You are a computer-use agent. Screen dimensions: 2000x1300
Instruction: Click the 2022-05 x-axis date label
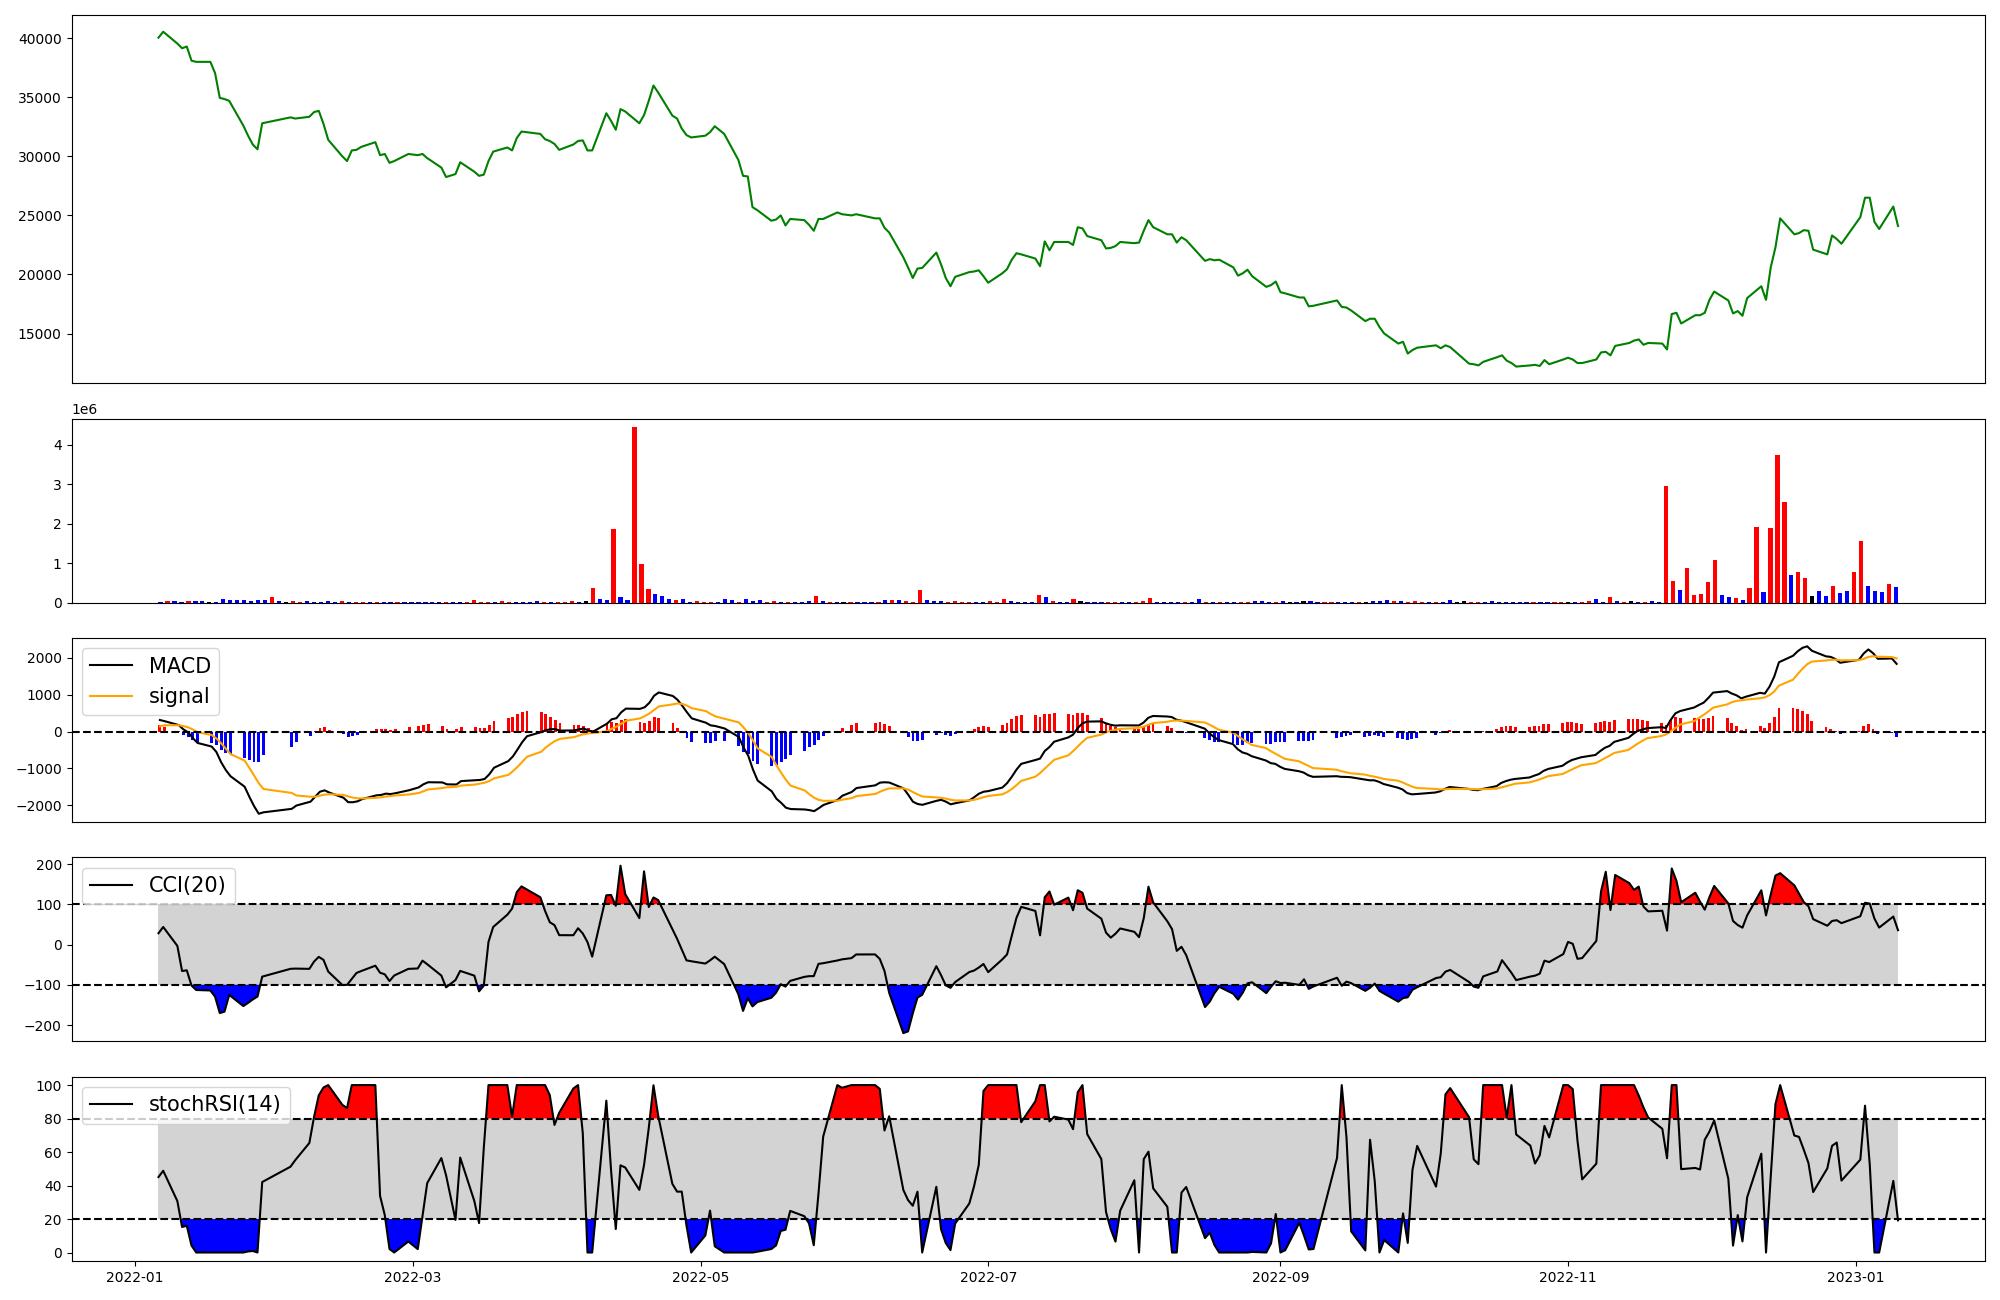click(x=700, y=1277)
